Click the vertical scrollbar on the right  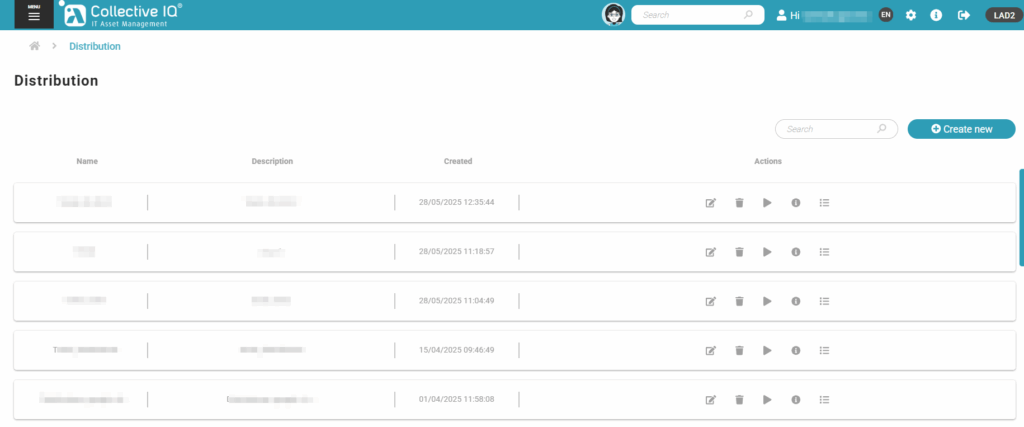pyautogui.click(x=1021, y=217)
